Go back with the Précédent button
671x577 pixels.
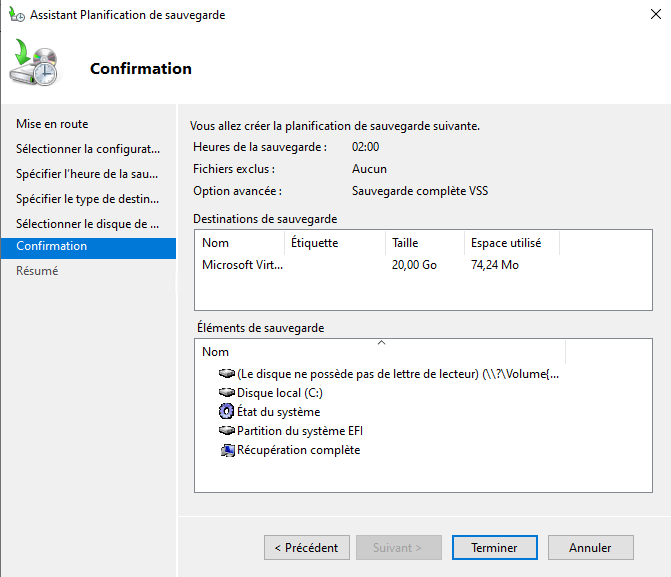pyautogui.click(x=307, y=548)
